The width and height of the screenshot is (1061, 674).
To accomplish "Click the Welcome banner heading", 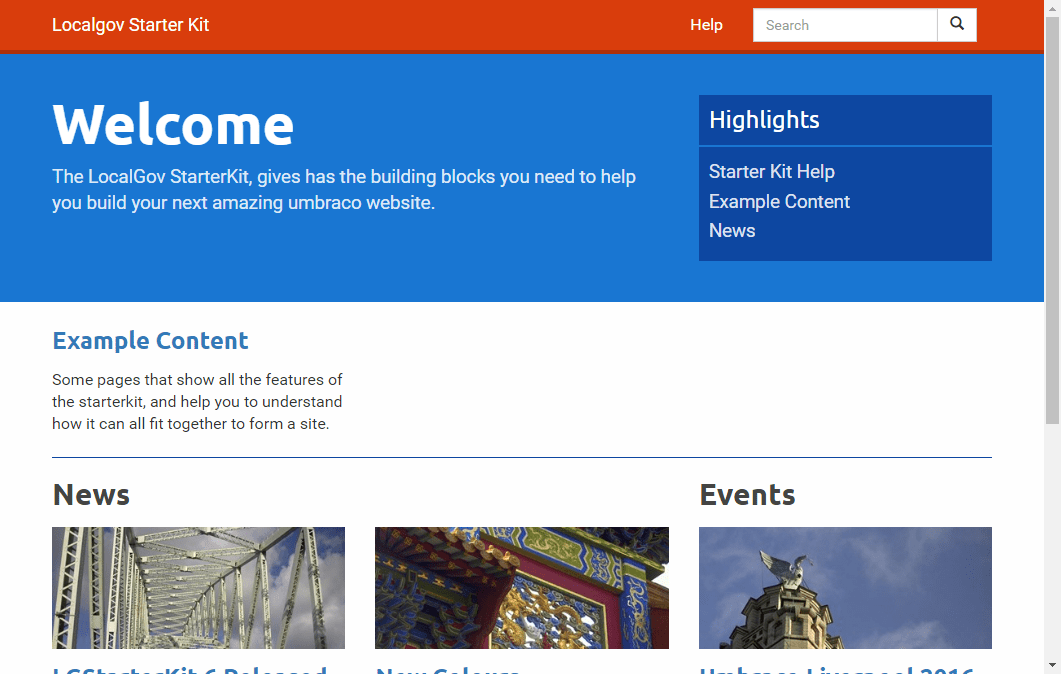I will [173, 125].
